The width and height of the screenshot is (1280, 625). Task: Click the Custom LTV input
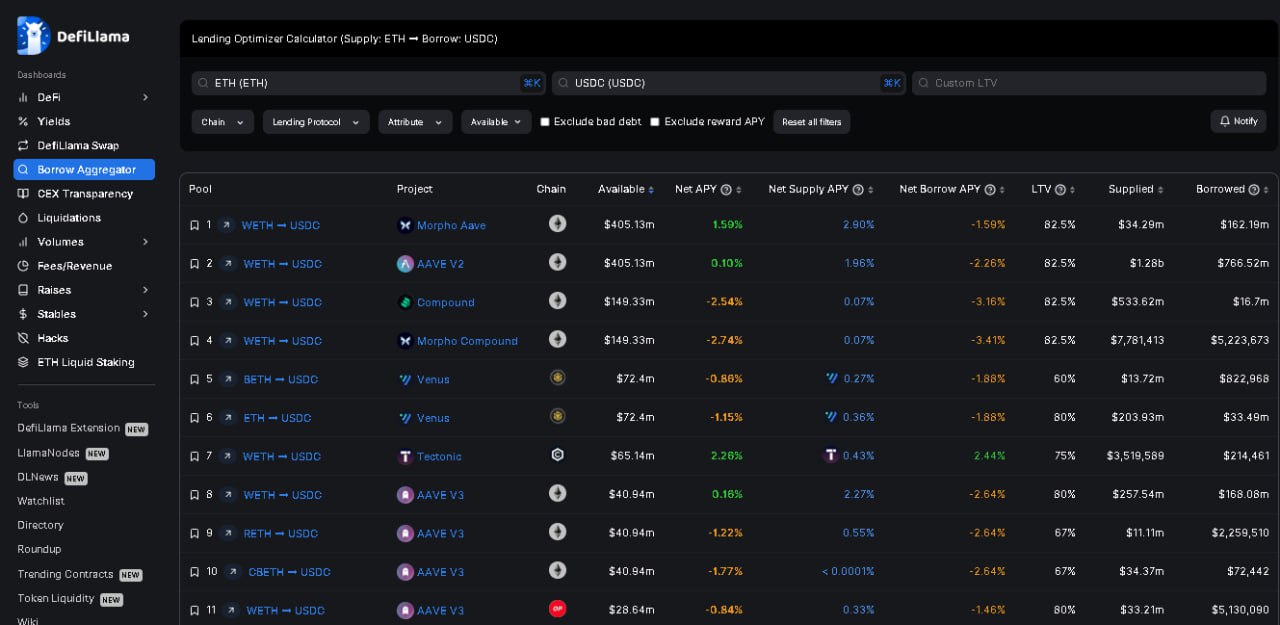point(1089,83)
